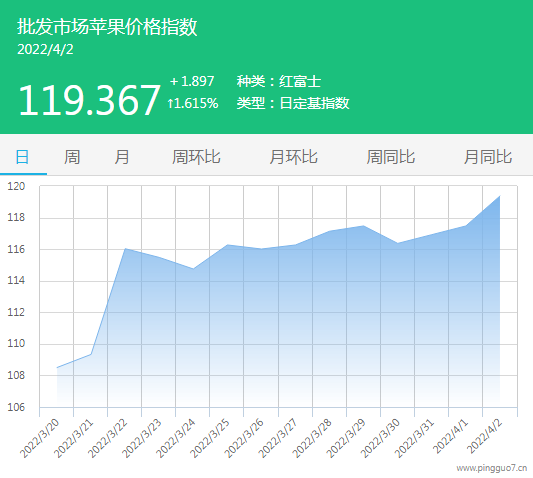533x478 pixels.
Task: Click the x-axis label 2022/3/22
Action: (107, 439)
